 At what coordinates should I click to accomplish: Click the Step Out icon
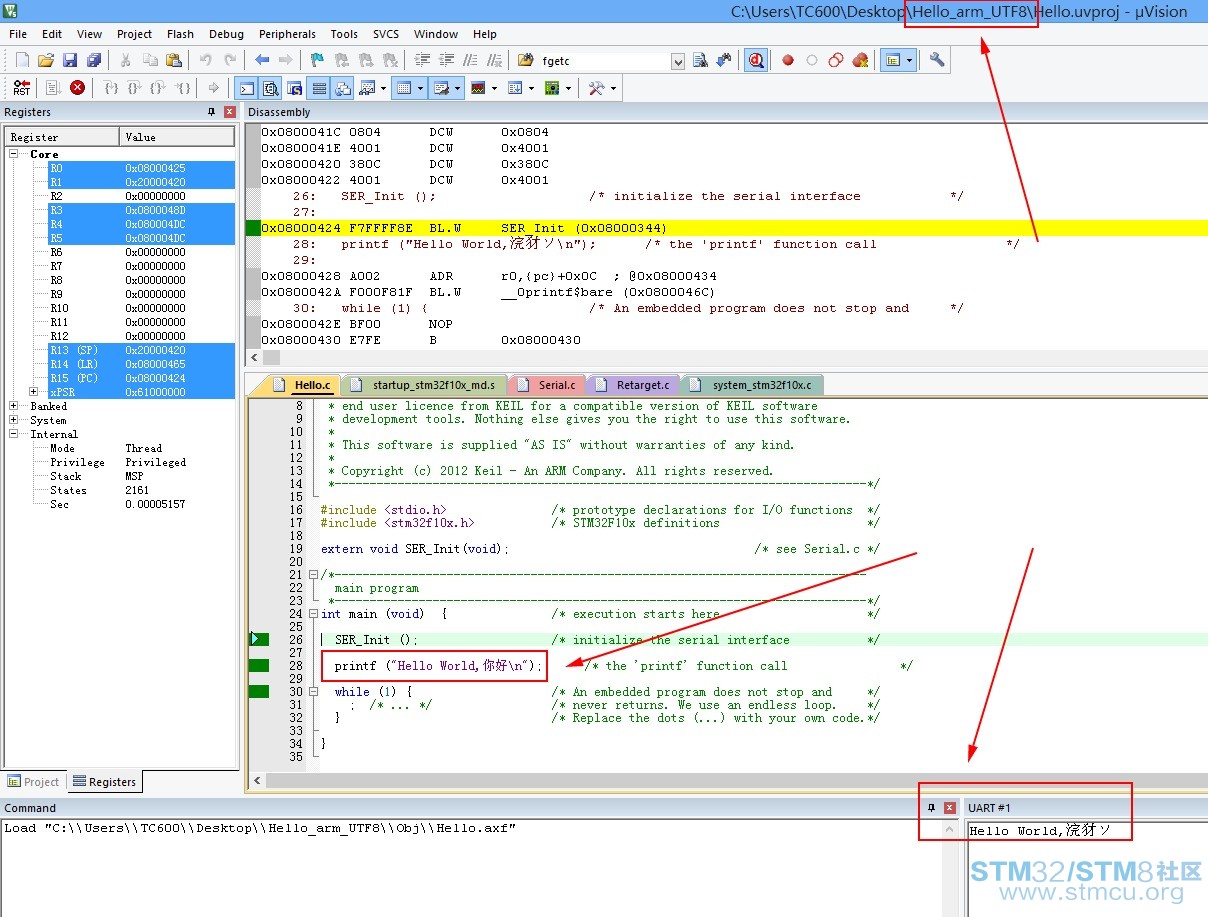point(159,88)
